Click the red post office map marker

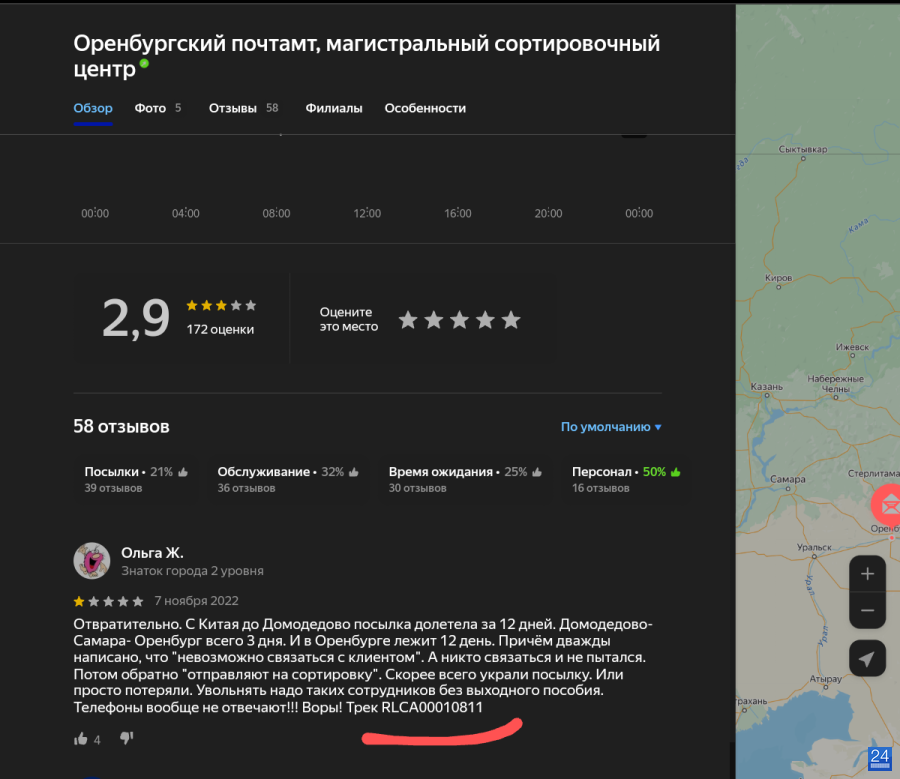tap(887, 505)
